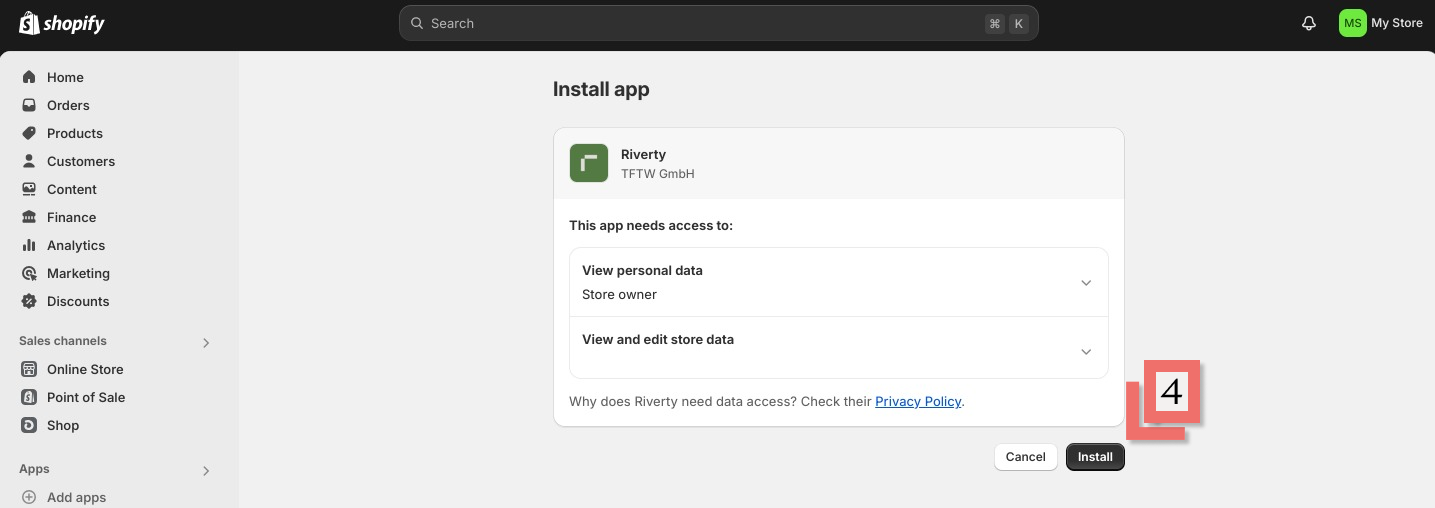
Task: Expand the Sales channels section
Action: coord(206,342)
